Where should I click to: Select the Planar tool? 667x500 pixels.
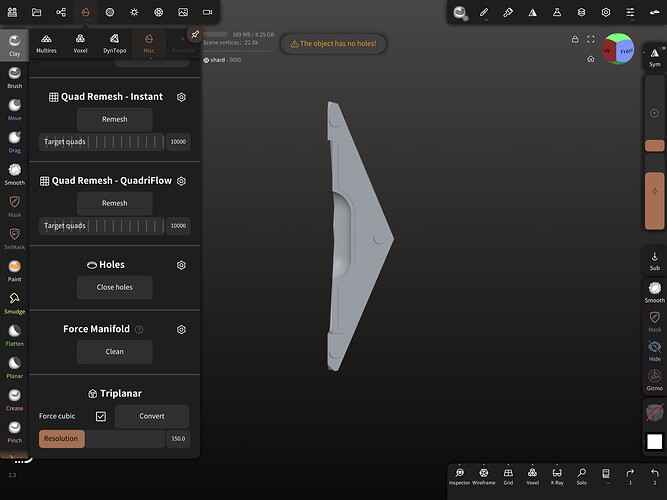pyautogui.click(x=14, y=368)
